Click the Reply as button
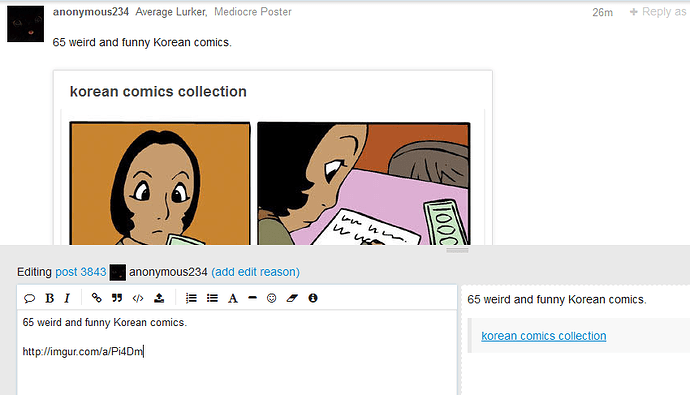Image resolution: width=690 pixels, height=395 pixels. [659, 12]
